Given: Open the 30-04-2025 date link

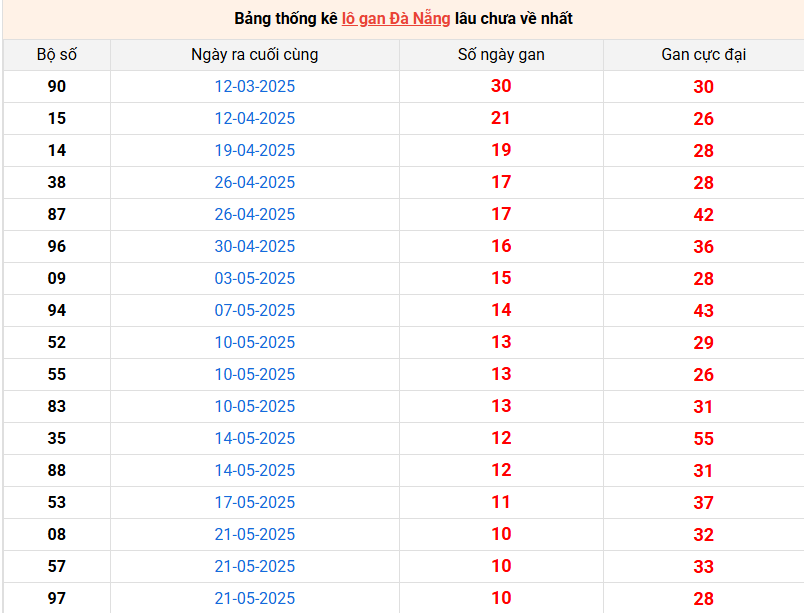Looking at the screenshot, I should coord(255,247).
